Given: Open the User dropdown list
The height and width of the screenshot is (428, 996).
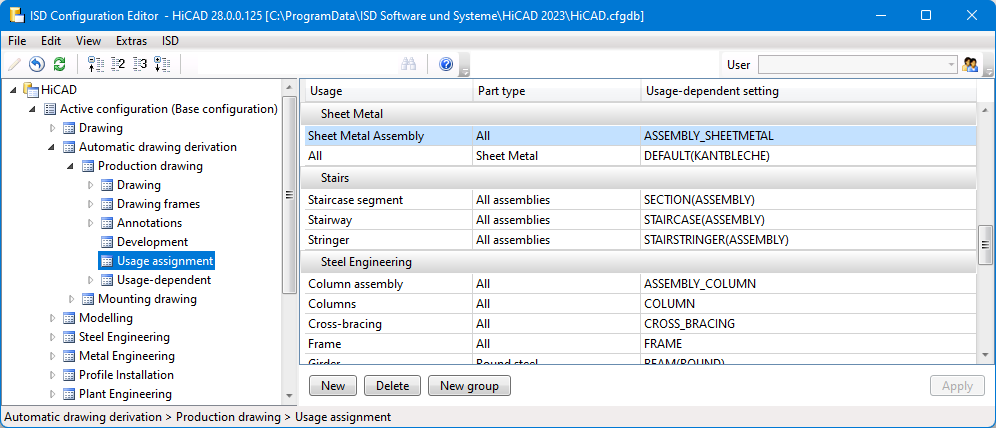Looking at the screenshot, I should (951, 65).
